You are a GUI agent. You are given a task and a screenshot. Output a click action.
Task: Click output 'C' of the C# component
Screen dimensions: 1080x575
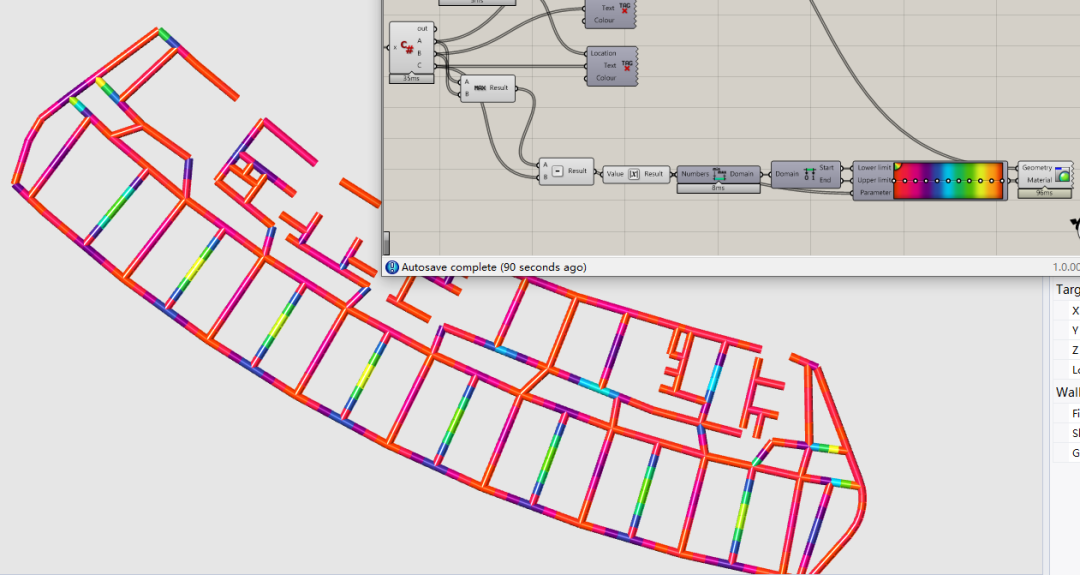[x=419, y=65]
